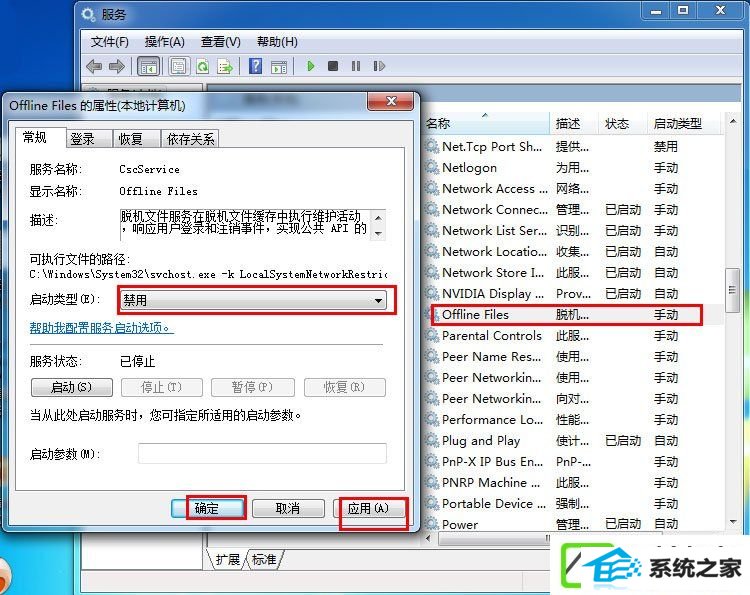Select the Power service row
The height and width of the screenshot is (595, 750).
coord(574,524)
